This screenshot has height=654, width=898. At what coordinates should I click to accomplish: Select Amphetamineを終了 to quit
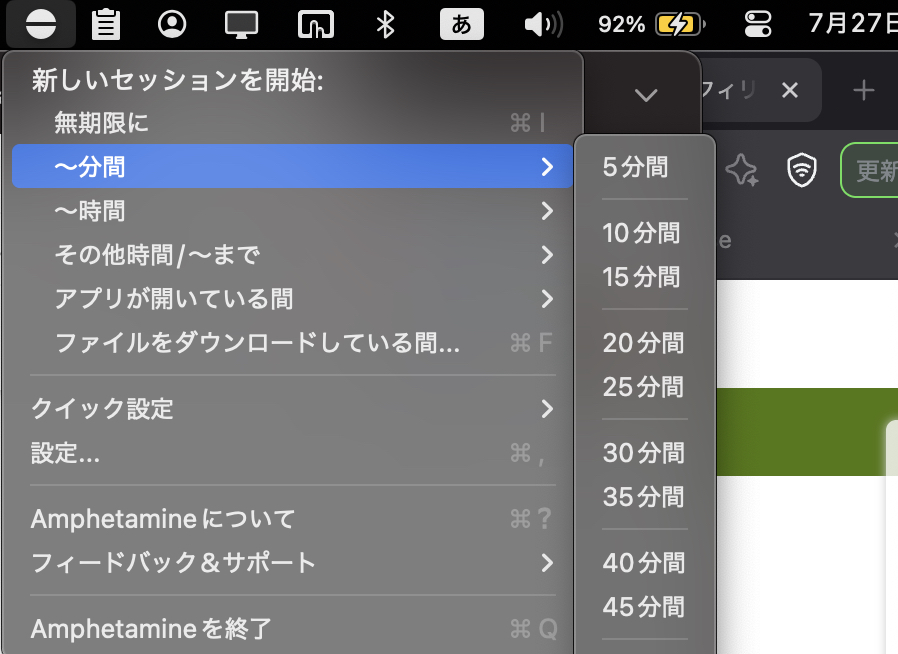292,629
